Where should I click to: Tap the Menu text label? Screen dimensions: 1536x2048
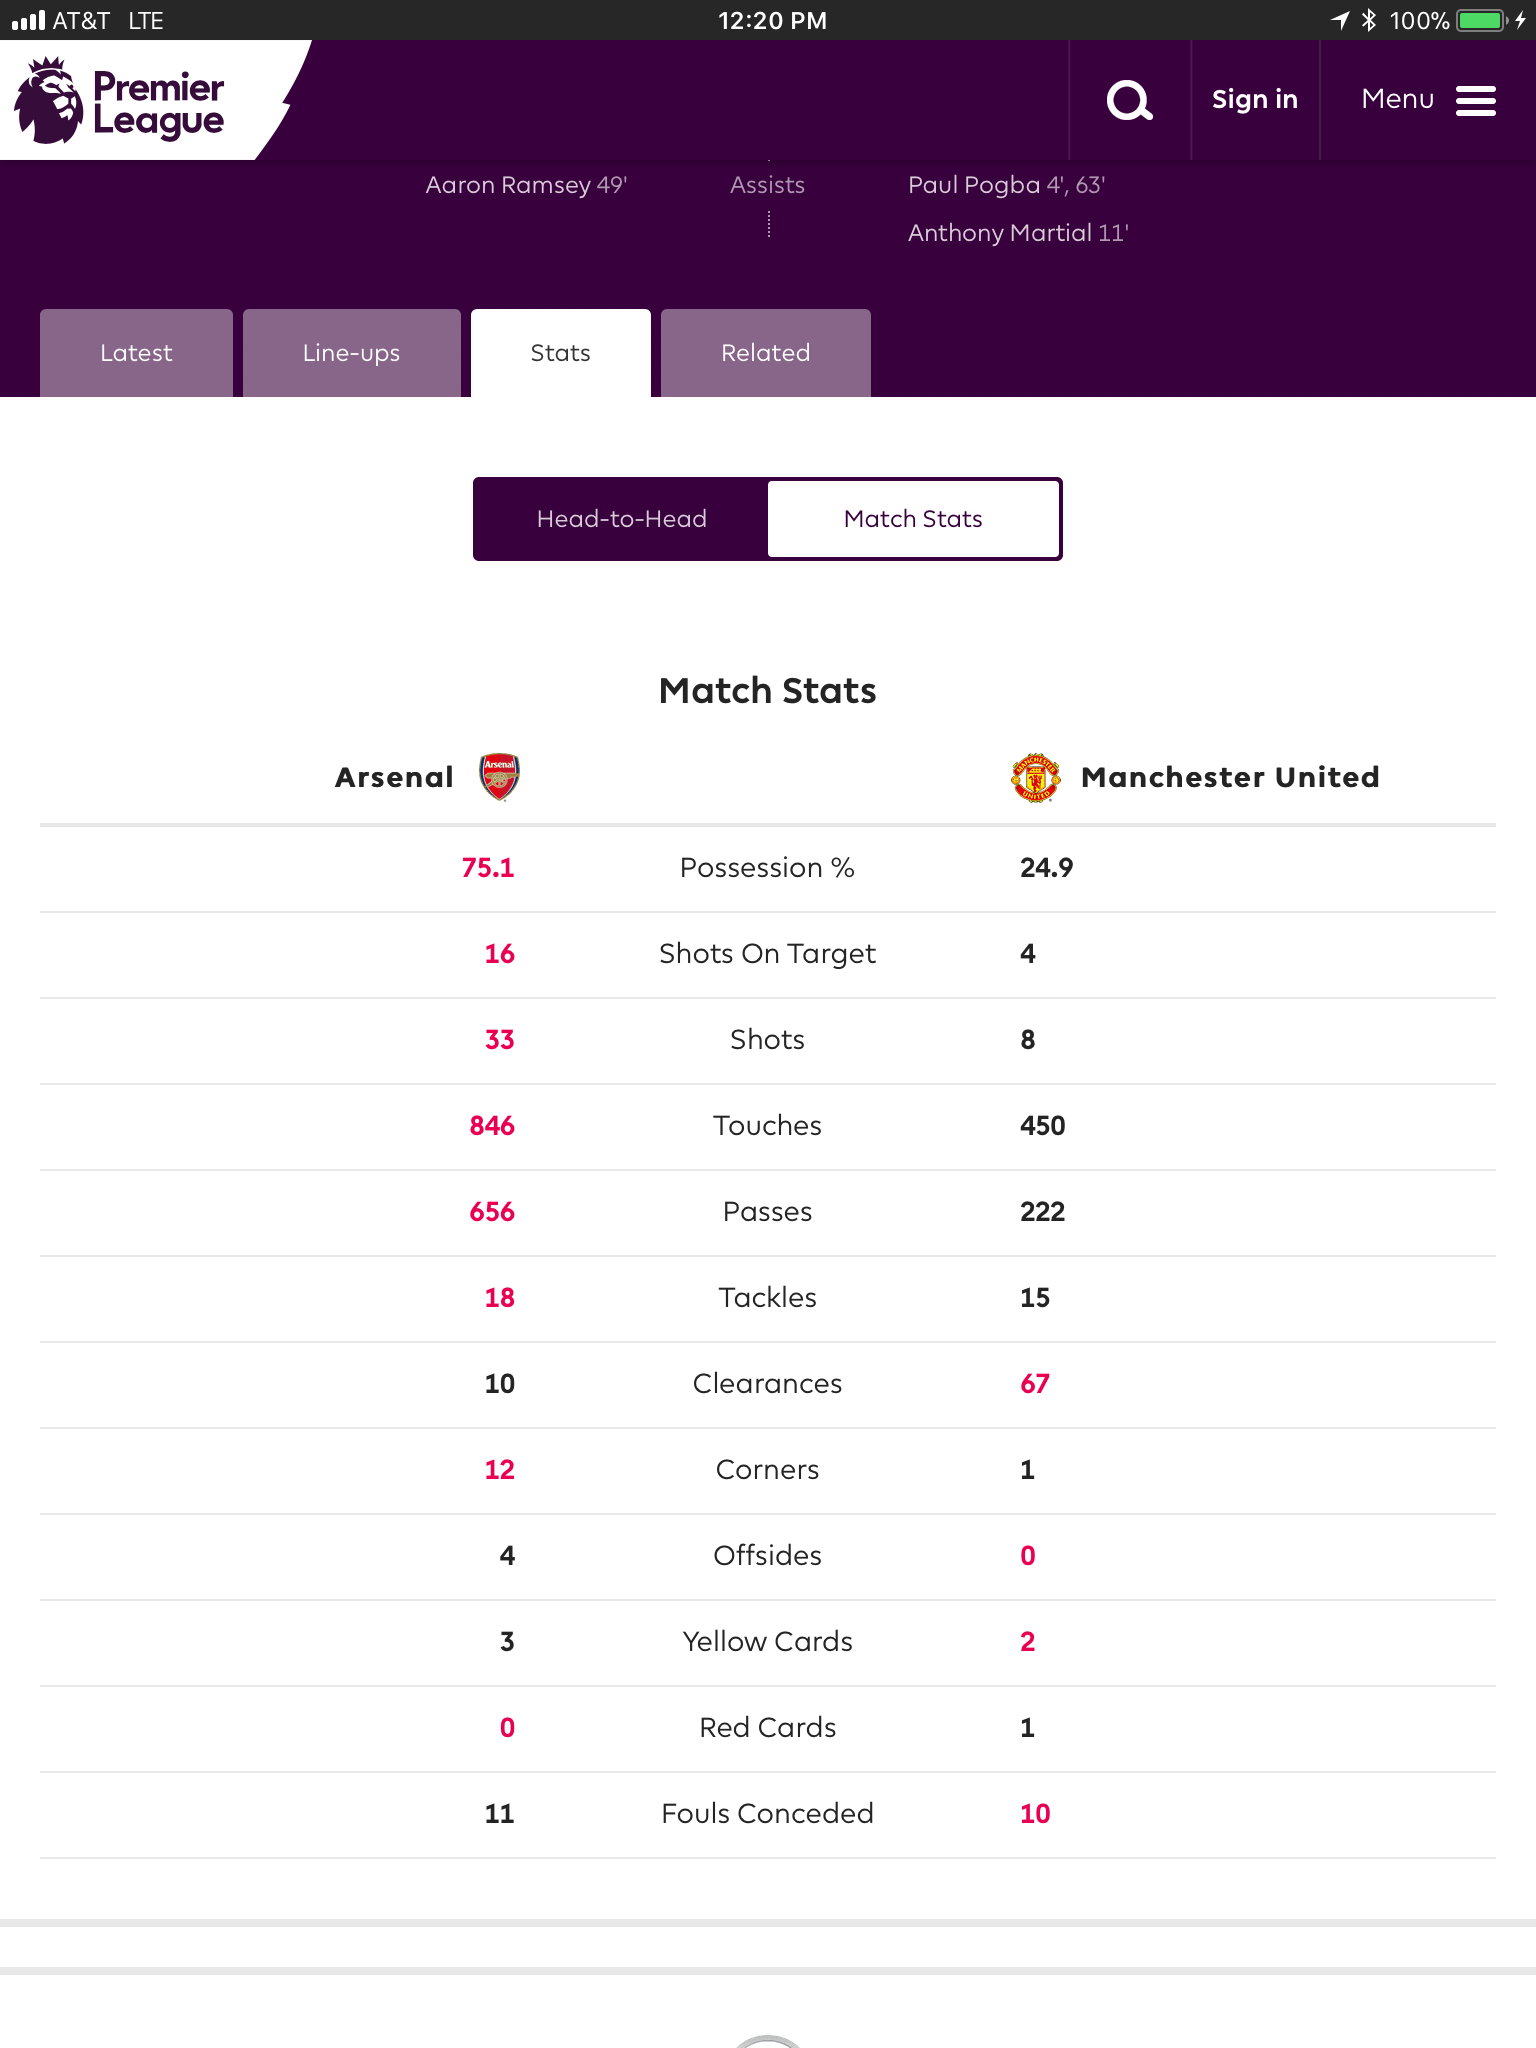pos(1397,100)
